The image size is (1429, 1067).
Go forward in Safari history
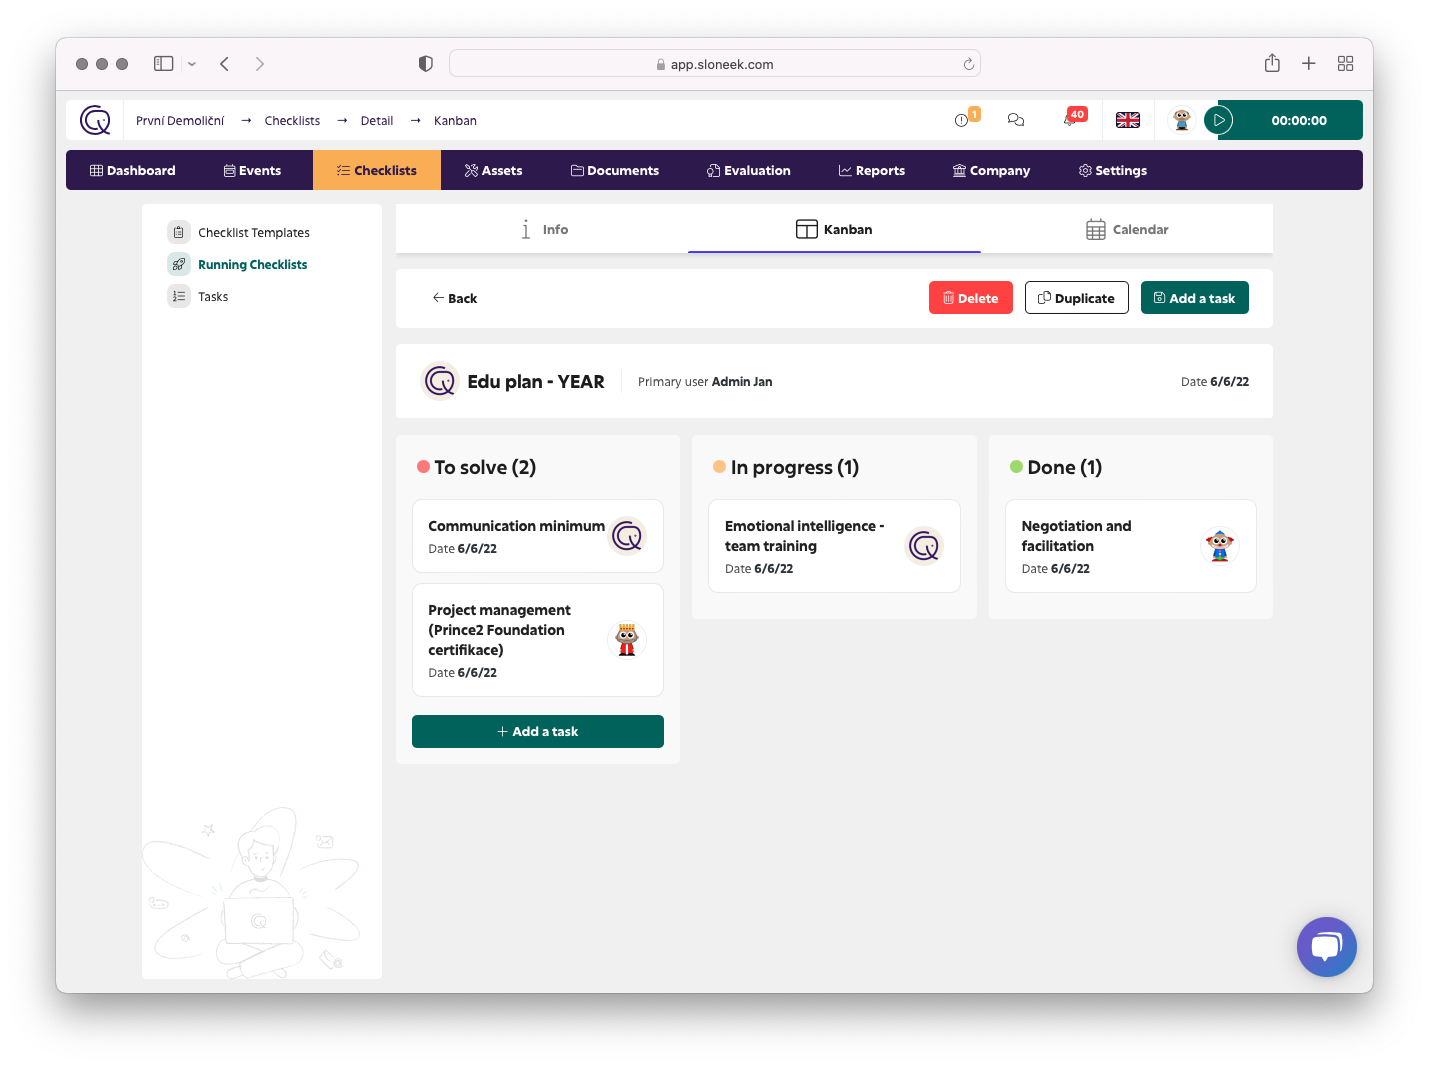[260, 64]
